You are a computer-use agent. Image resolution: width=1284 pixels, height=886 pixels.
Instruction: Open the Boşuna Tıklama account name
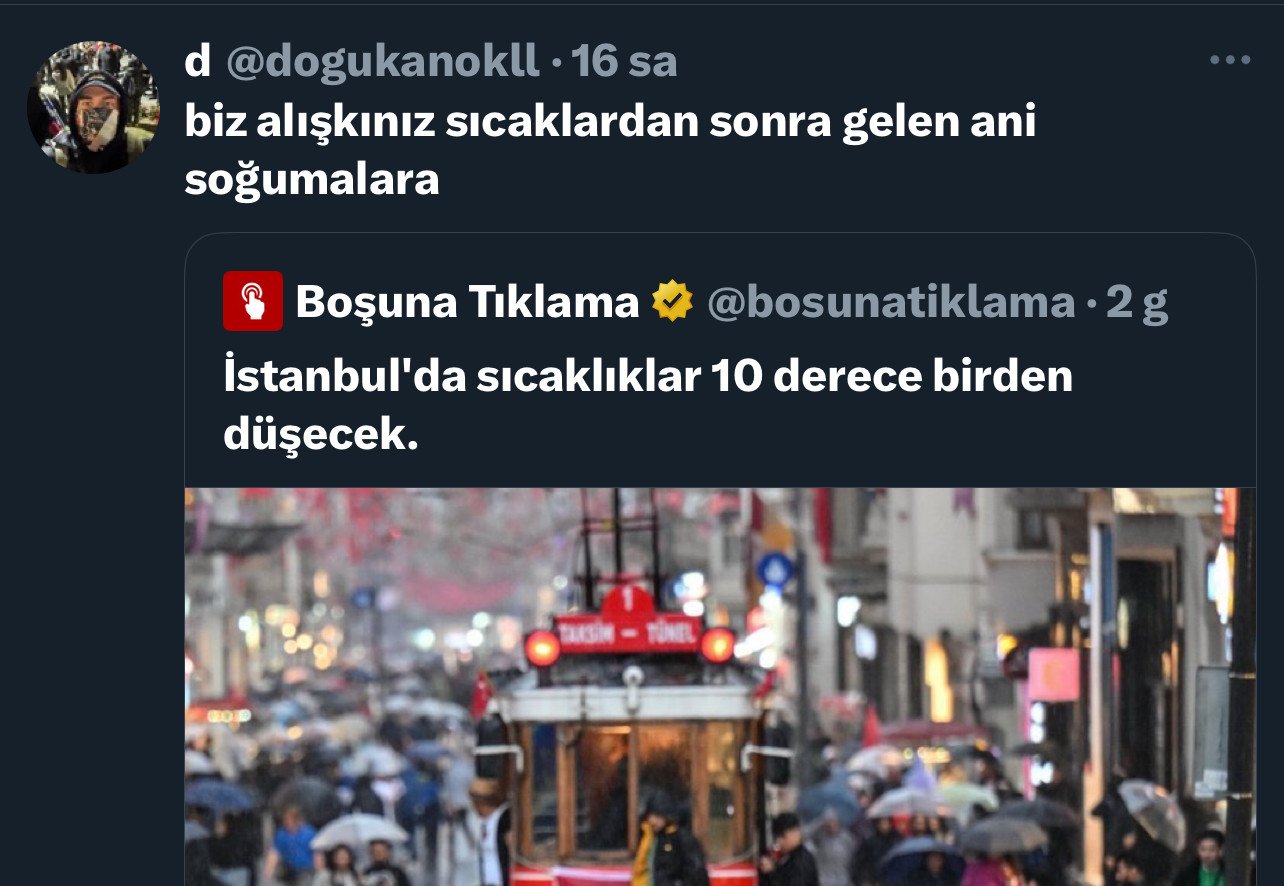467,301
